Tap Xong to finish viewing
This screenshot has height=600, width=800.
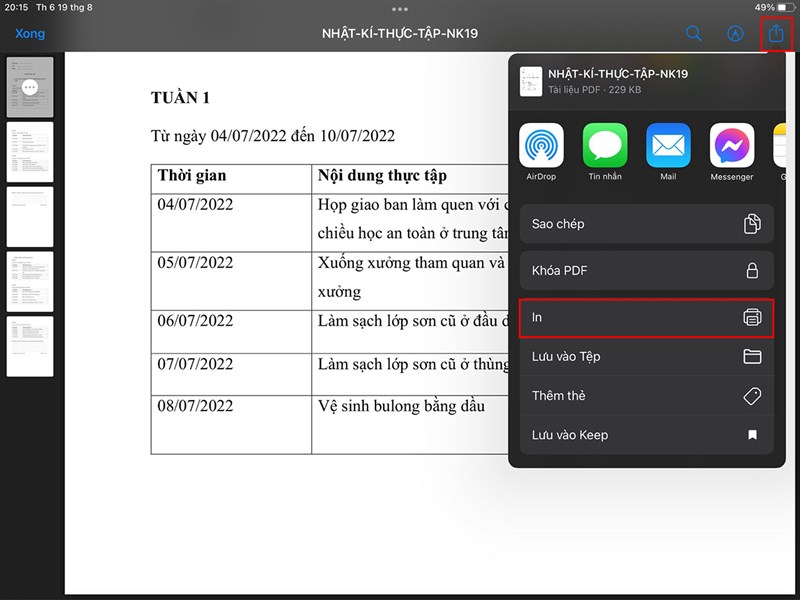tap(30, 33)
